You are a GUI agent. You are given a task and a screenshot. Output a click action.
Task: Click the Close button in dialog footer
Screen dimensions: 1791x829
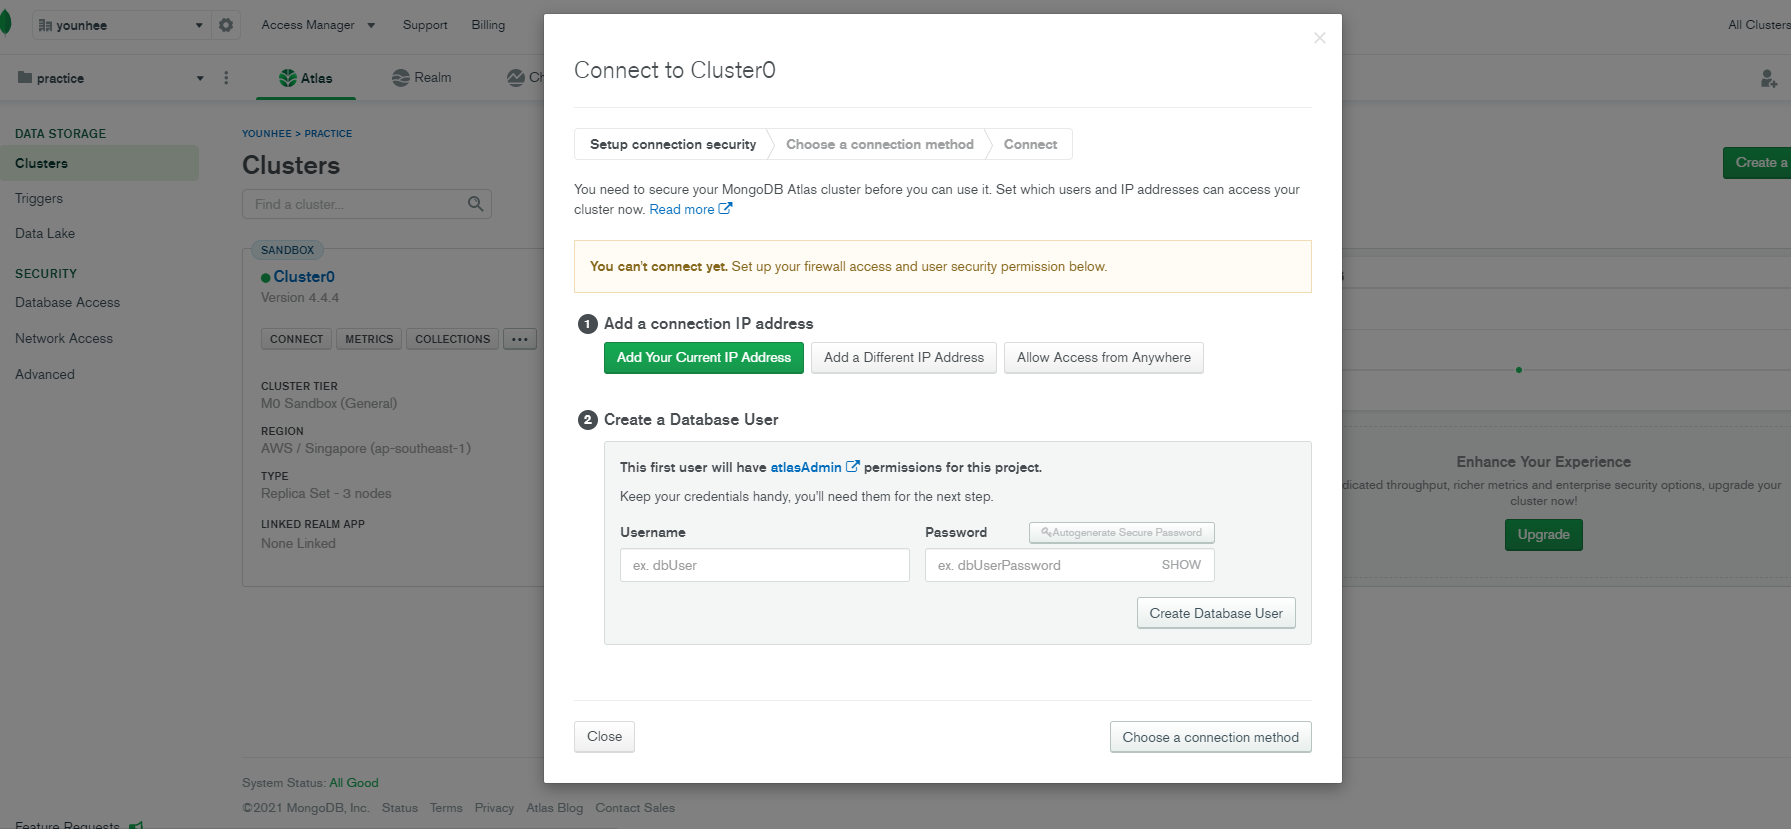tap(604, 737)
